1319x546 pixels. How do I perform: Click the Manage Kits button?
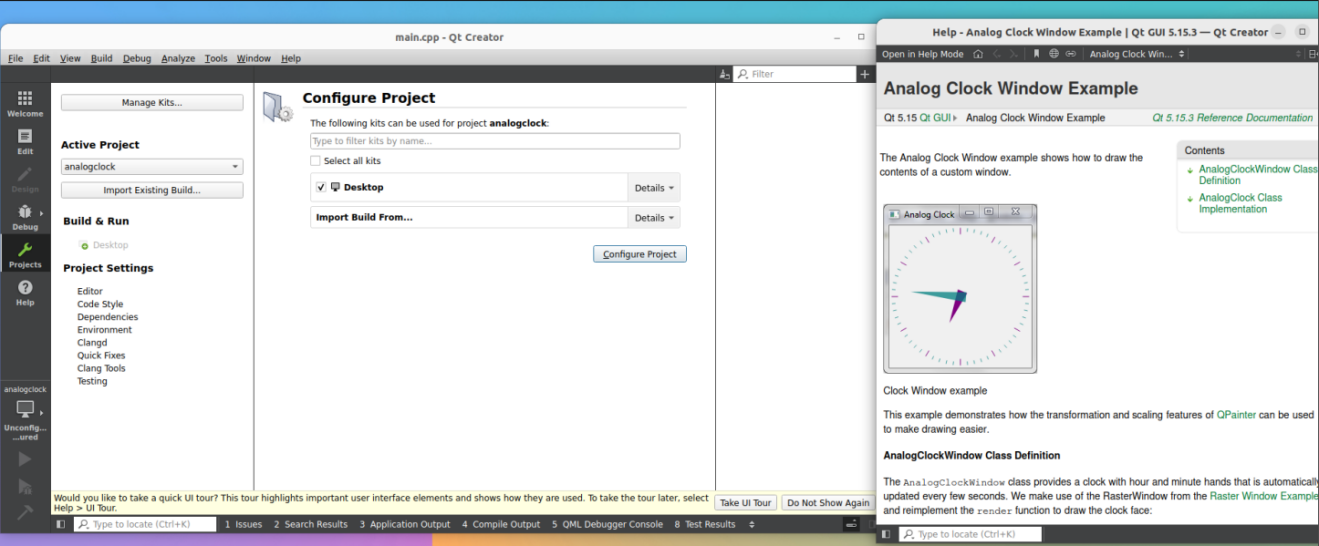(x=152, y=102)
